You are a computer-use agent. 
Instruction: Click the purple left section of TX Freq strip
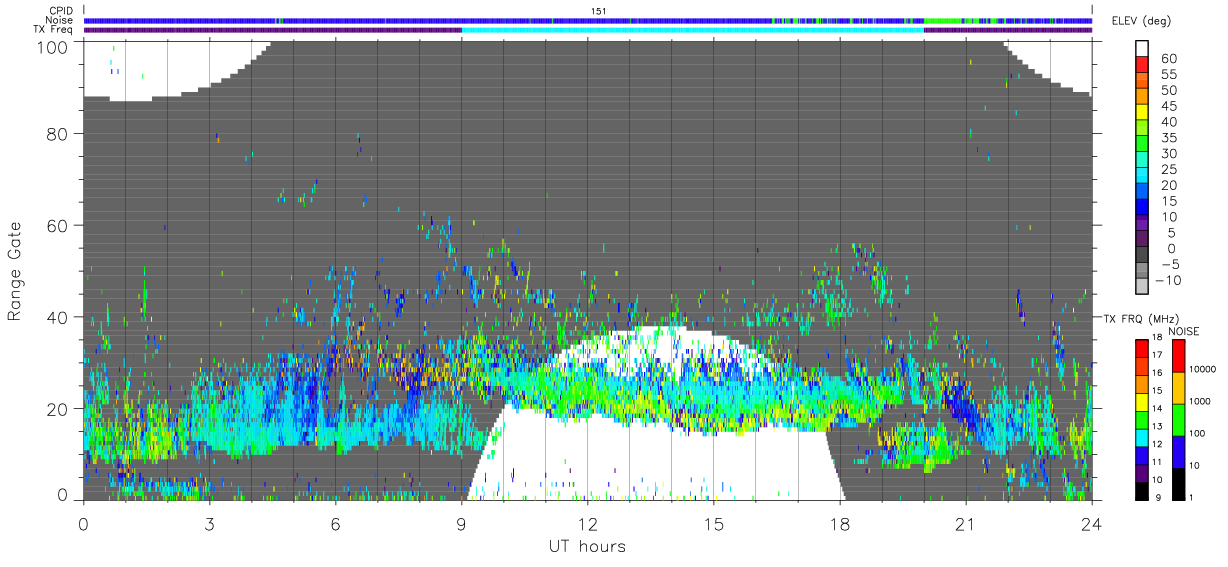click(x=273, y=30)
